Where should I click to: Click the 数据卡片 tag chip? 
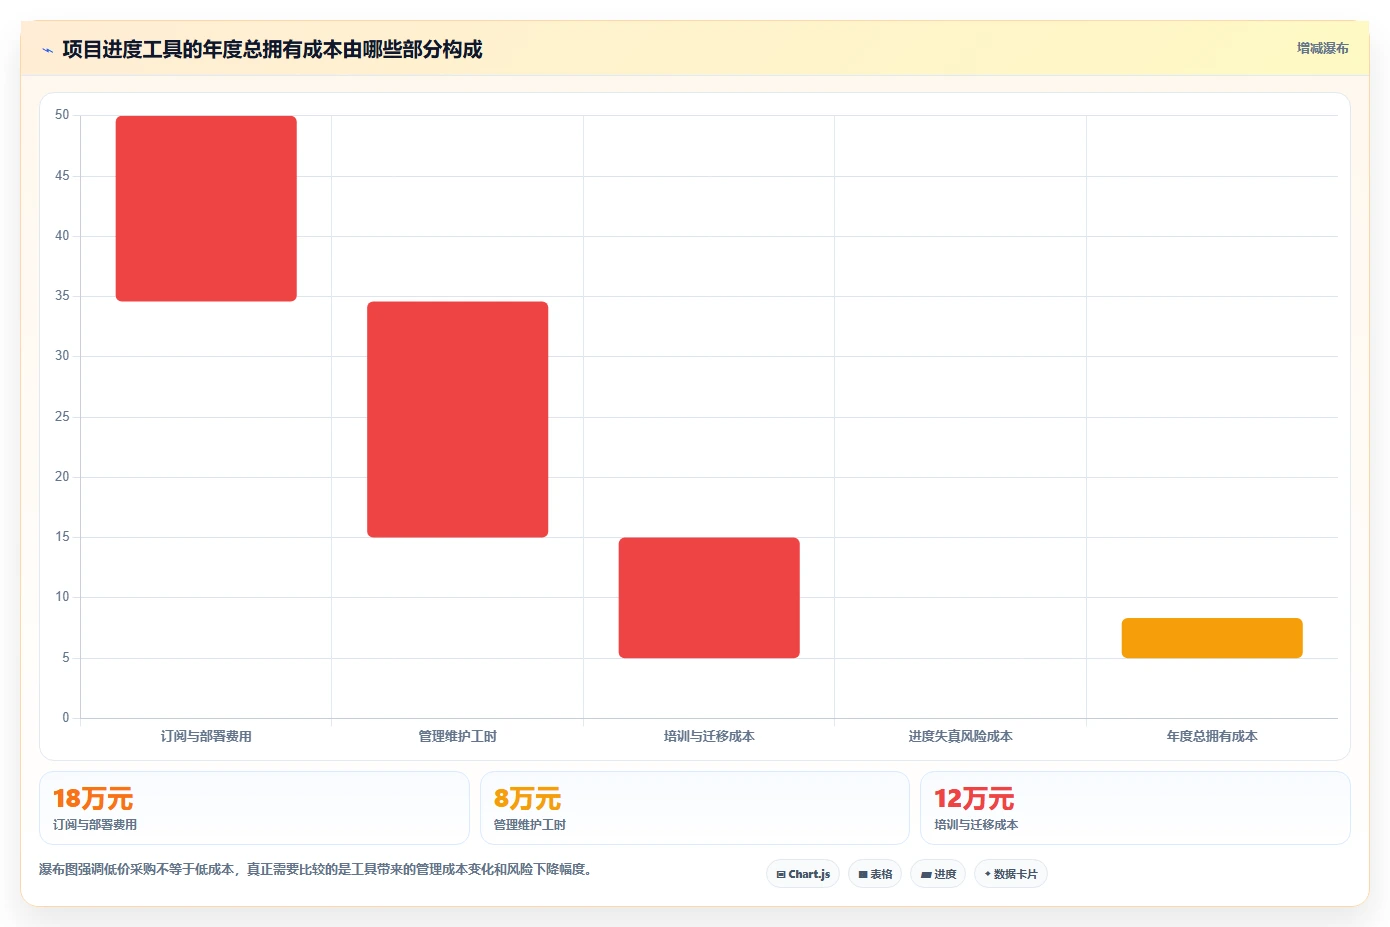[1011, 874]
